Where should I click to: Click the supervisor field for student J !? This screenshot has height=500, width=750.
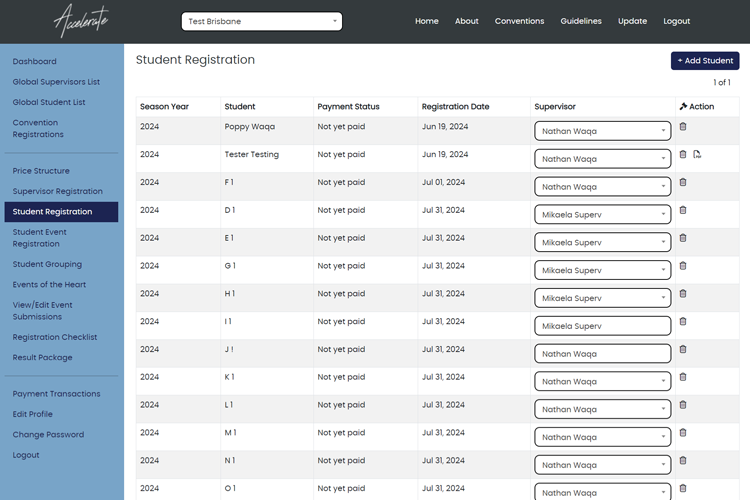(602, 354)
